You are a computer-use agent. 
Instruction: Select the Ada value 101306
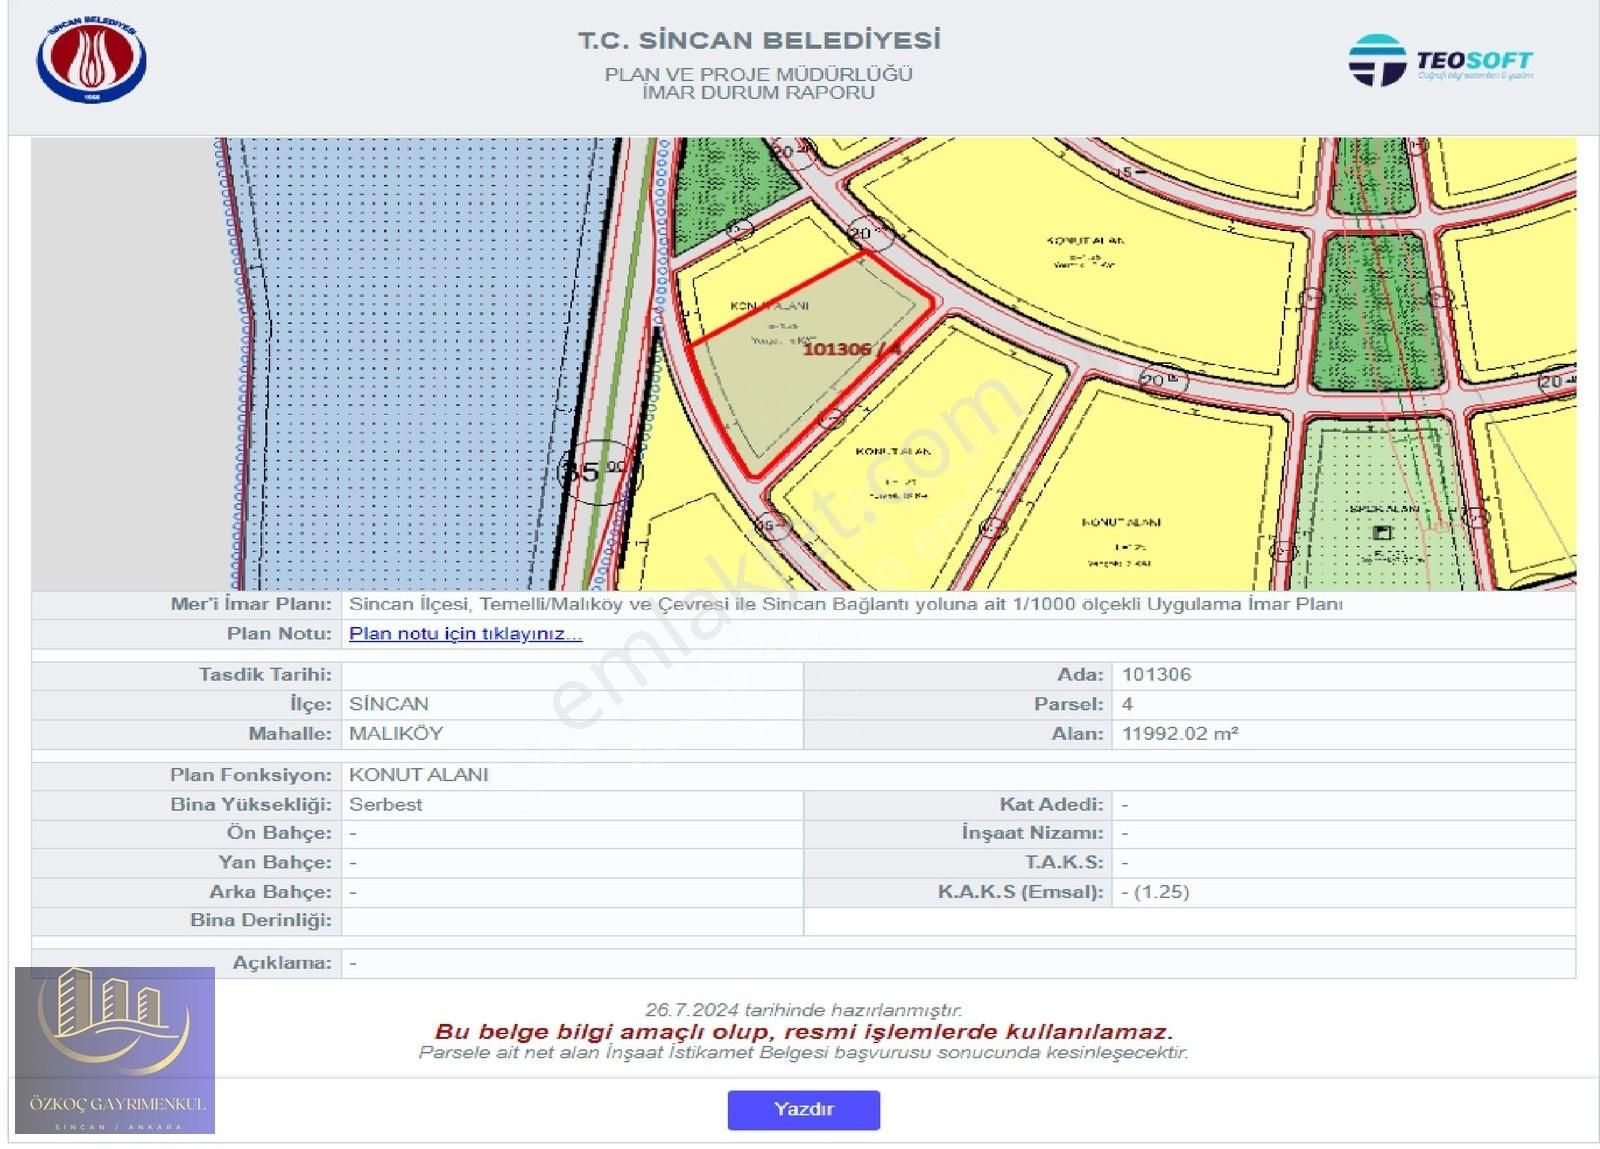[x=1155, y=674]
